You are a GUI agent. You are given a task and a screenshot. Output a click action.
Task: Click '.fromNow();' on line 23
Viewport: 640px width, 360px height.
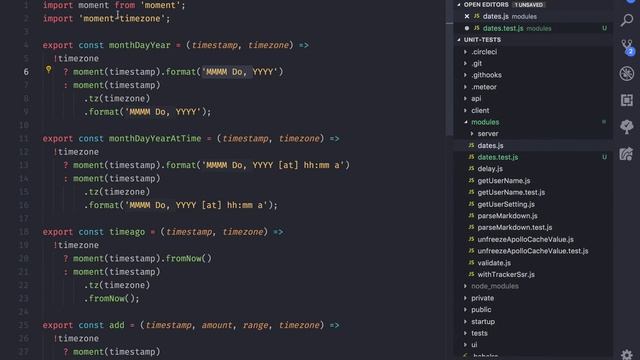tap(111, 298)
